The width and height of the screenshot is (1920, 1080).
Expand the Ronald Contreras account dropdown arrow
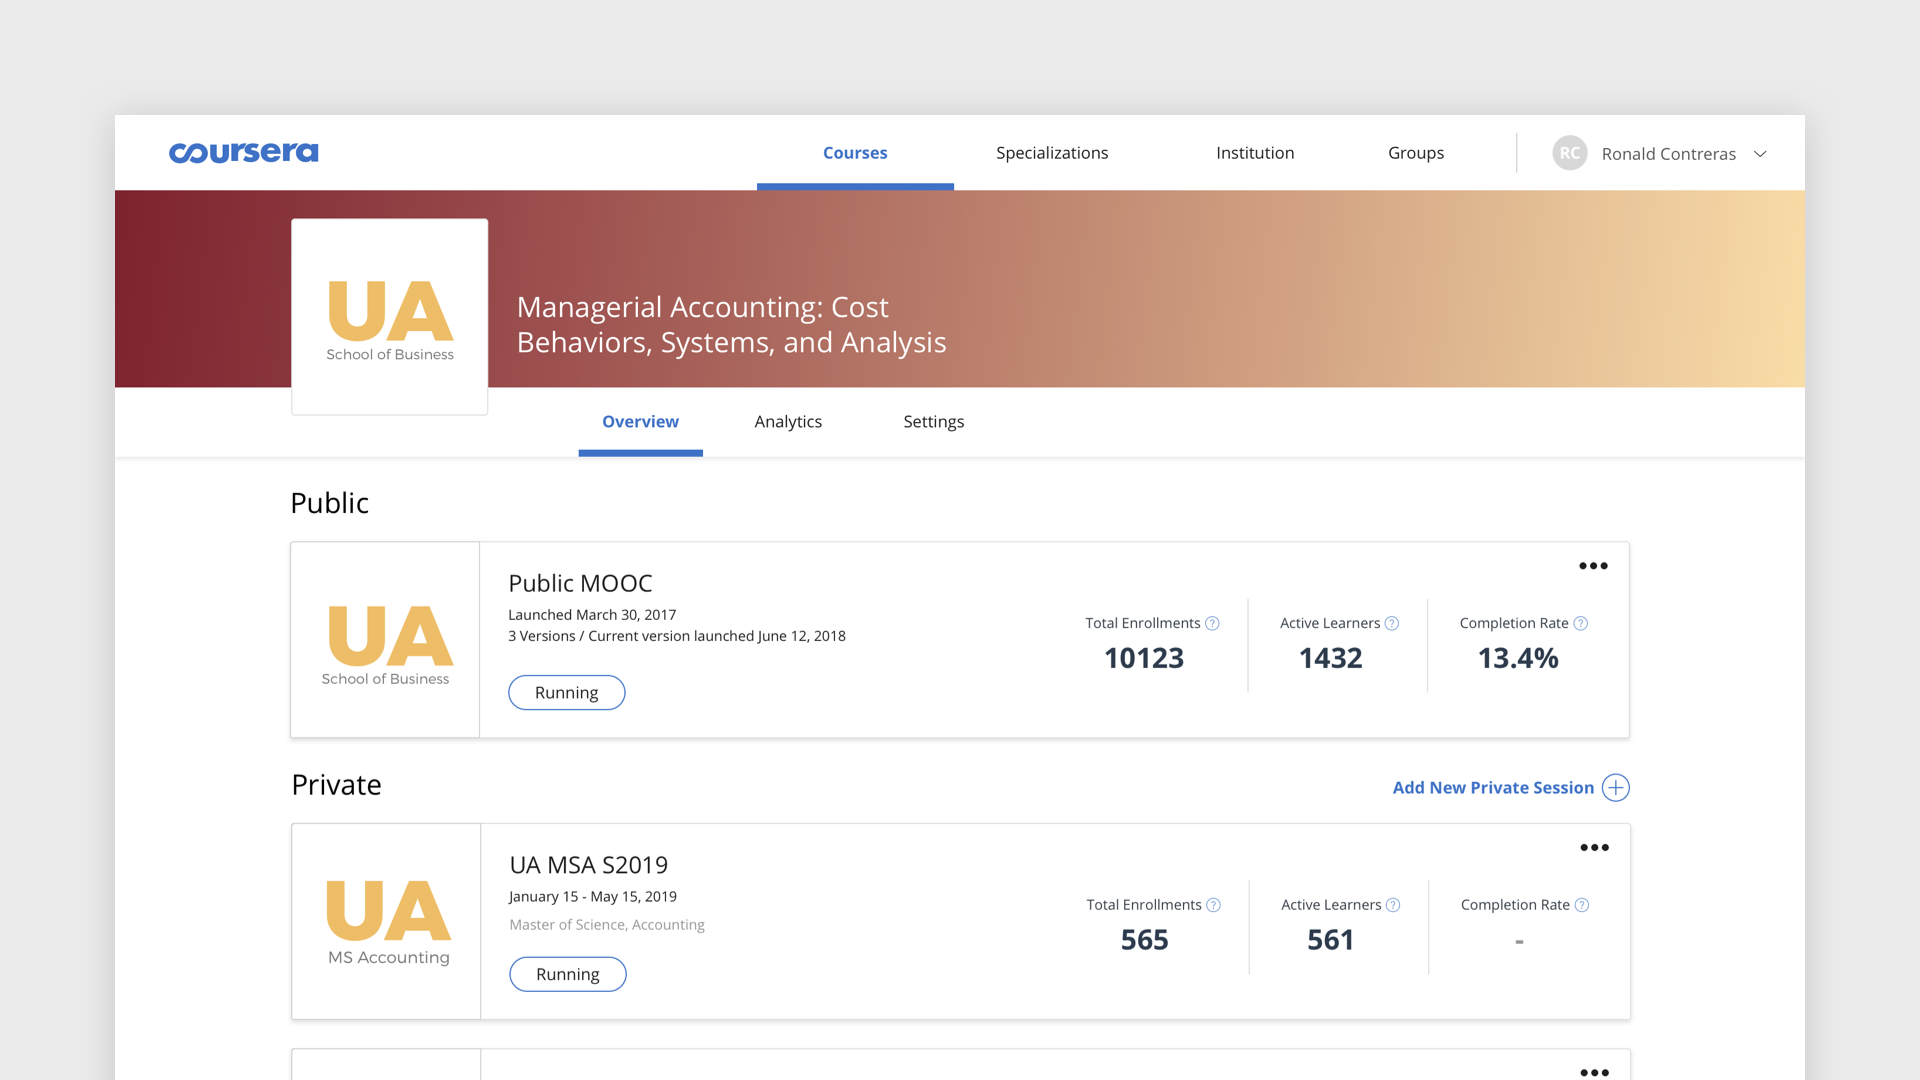pyautogui.click(x=1760, y=154)
